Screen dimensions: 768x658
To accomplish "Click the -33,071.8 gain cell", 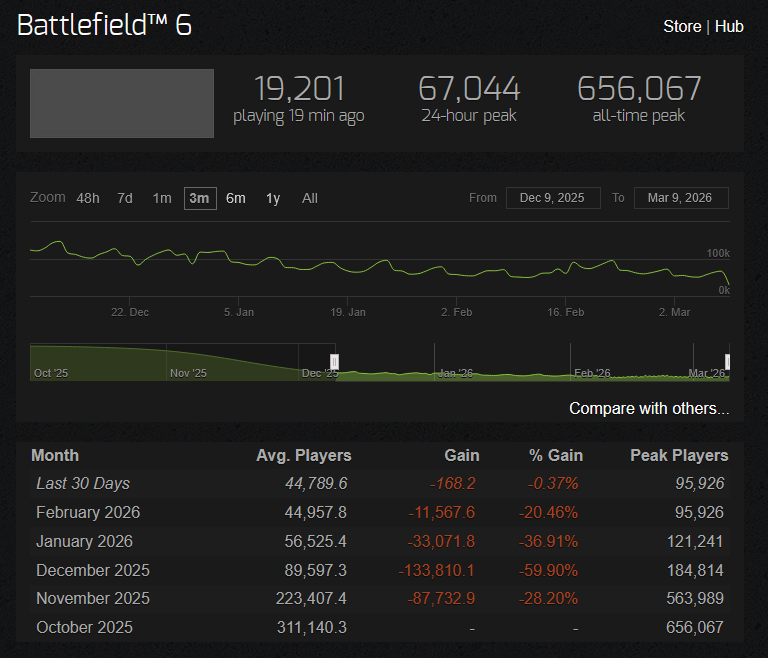I will pyautogui.click(x=441, y=541).
